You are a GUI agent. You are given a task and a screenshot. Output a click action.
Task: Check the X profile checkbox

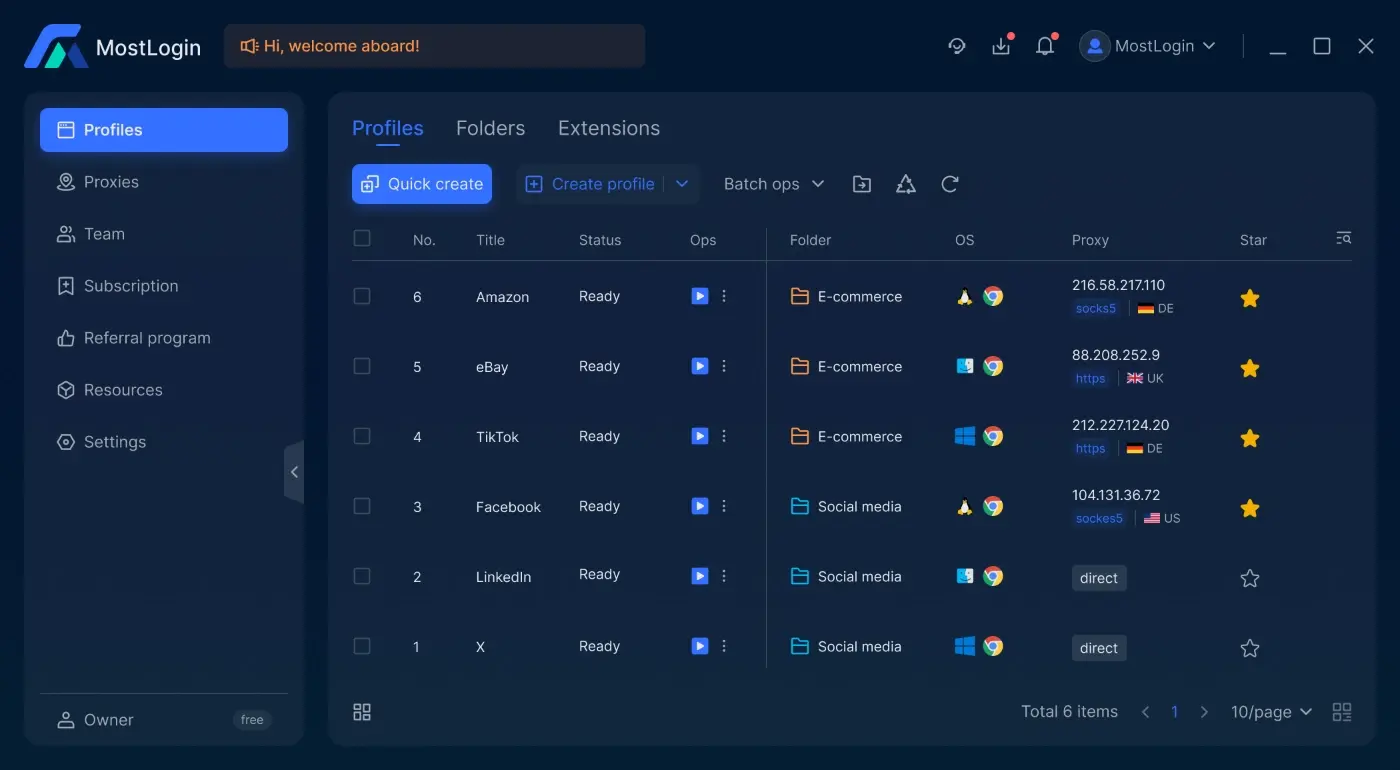tap(362, 646)
